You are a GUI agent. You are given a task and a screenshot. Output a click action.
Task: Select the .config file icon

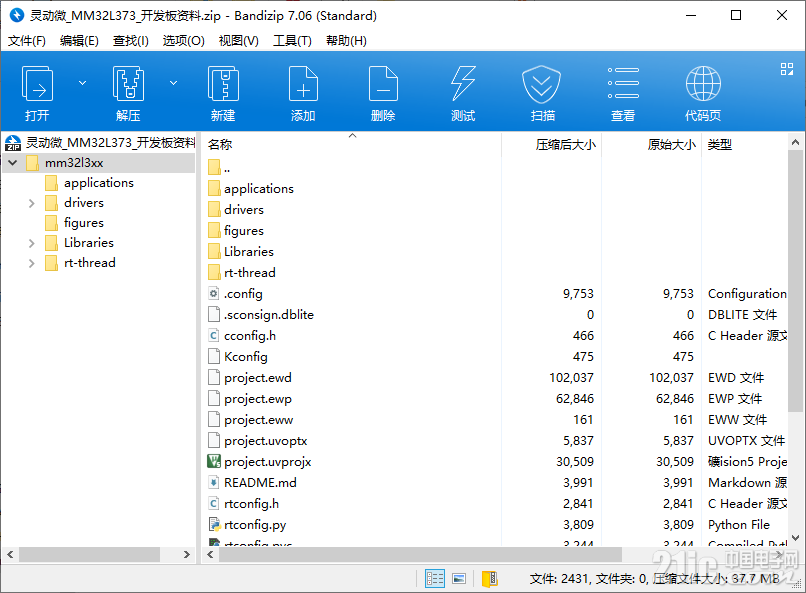[214, 293]
